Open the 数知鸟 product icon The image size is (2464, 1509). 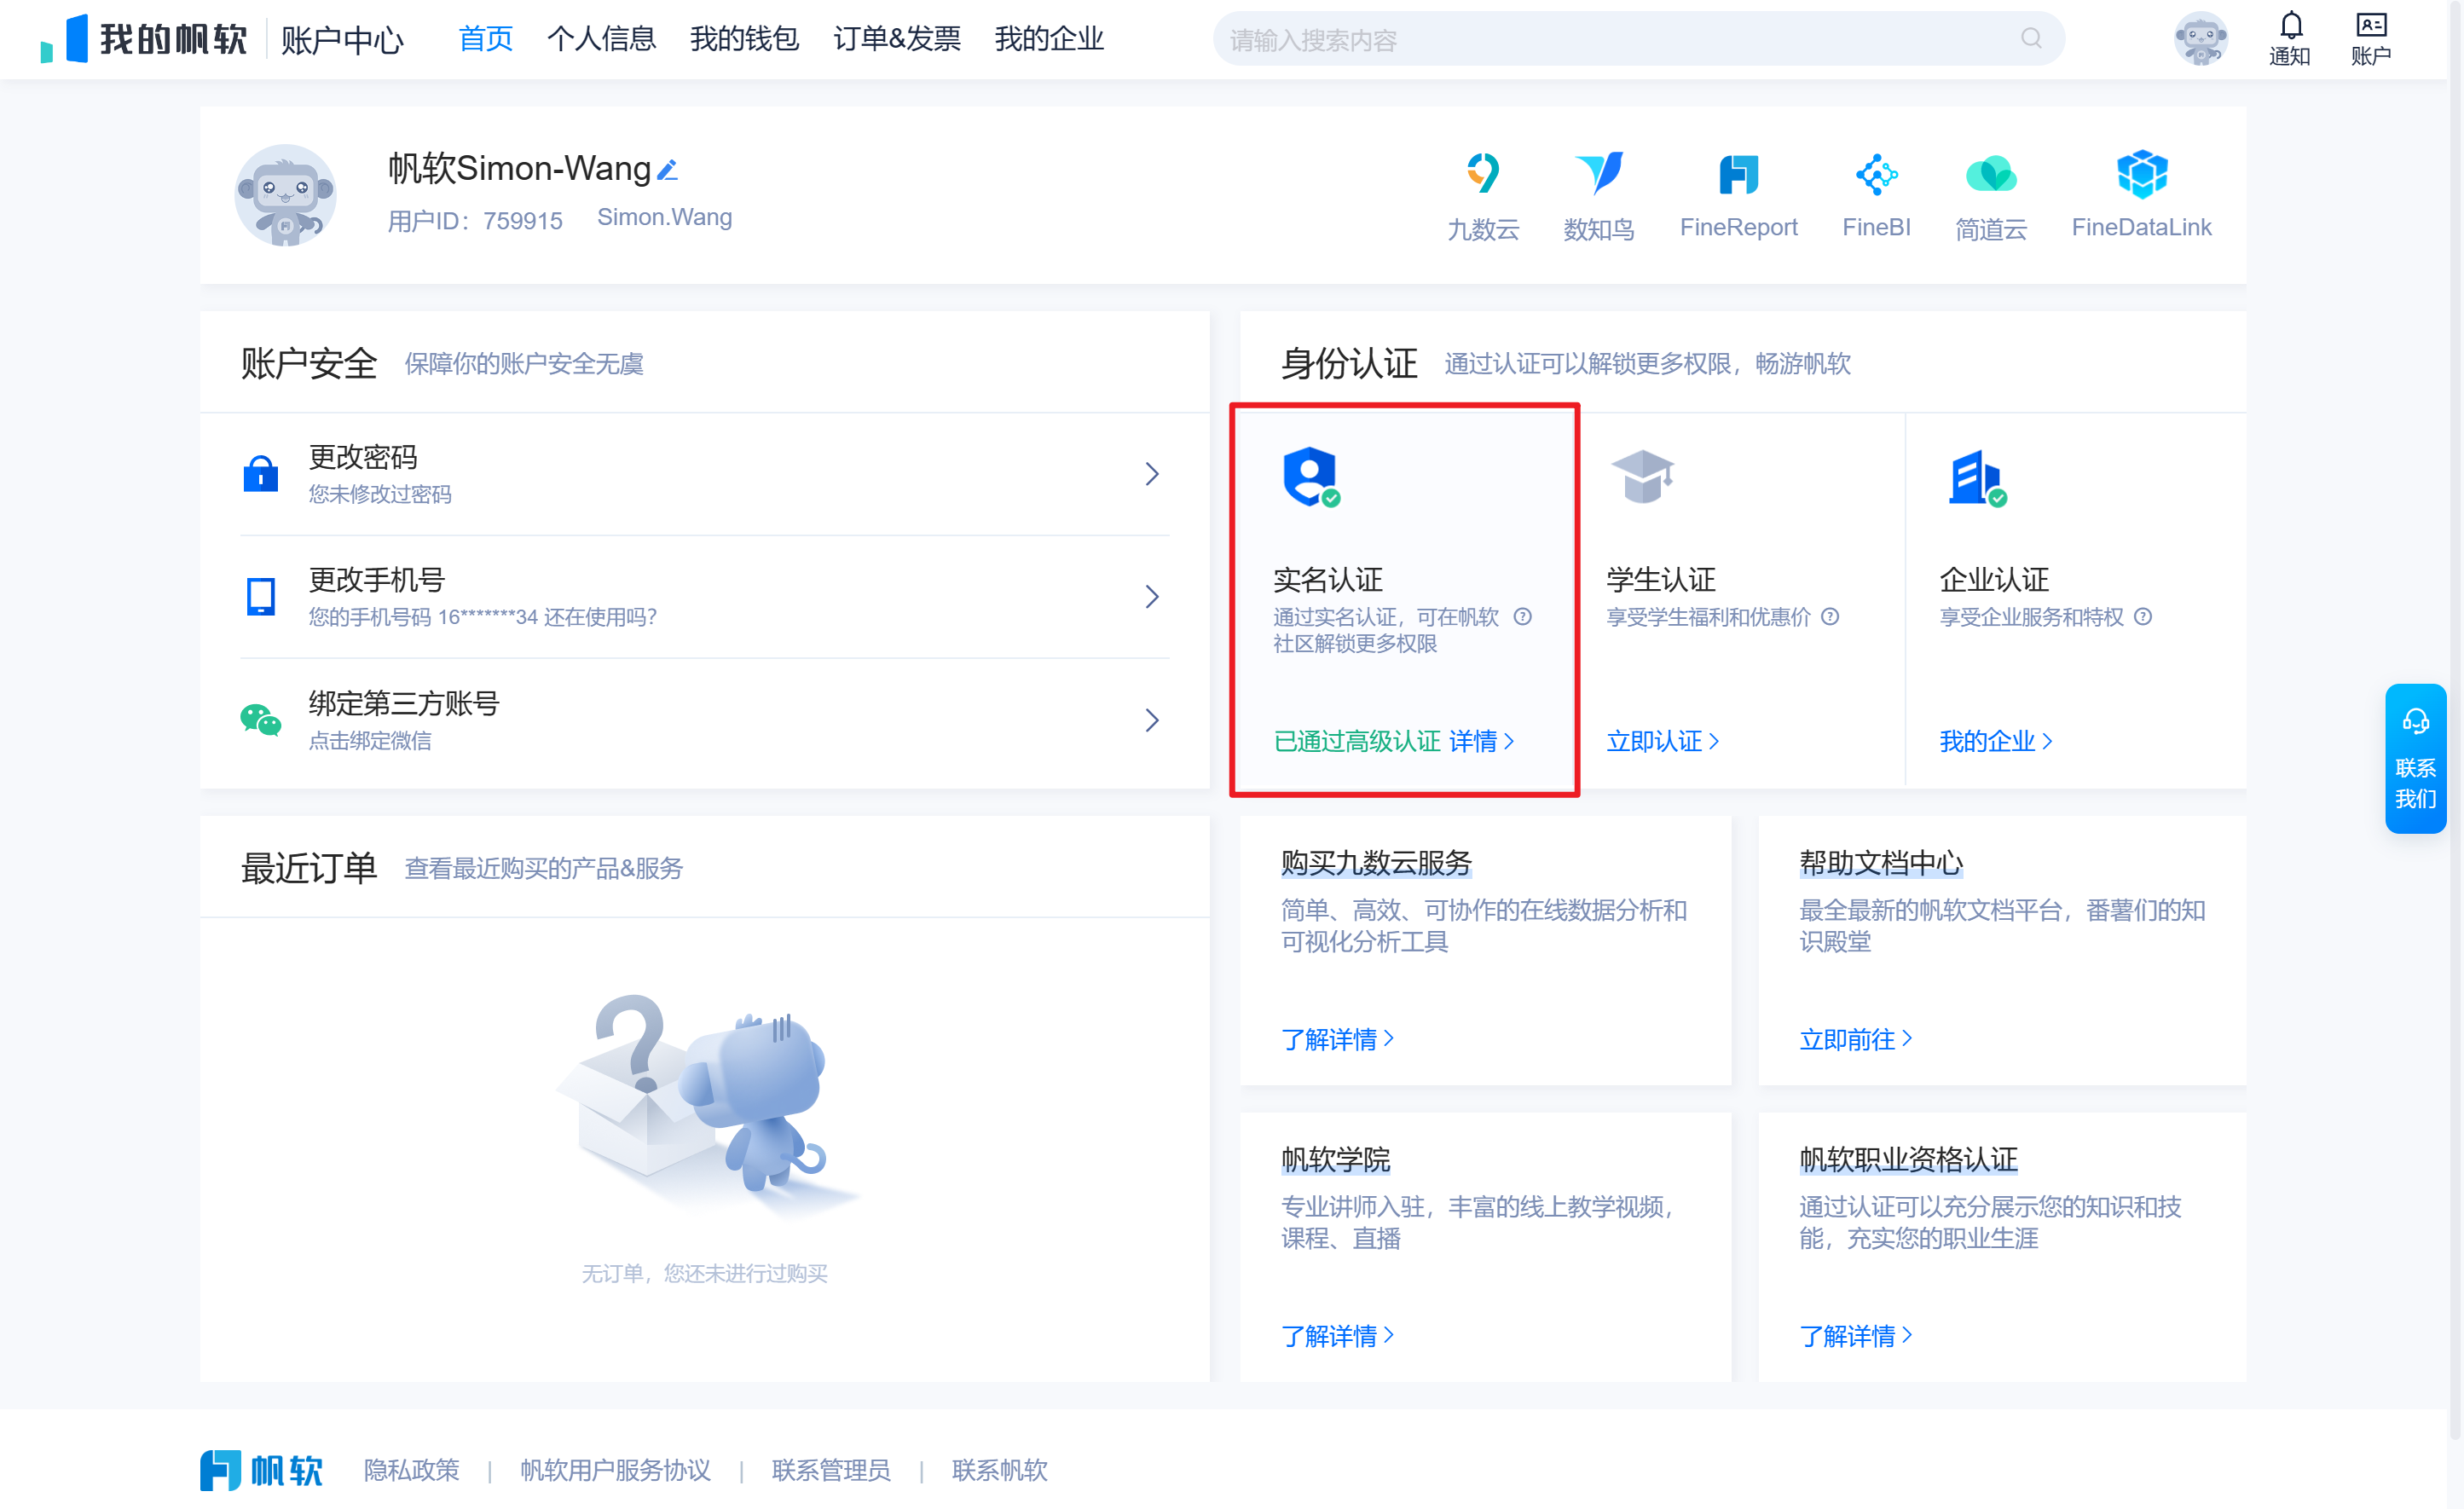tap(1598, 175)
